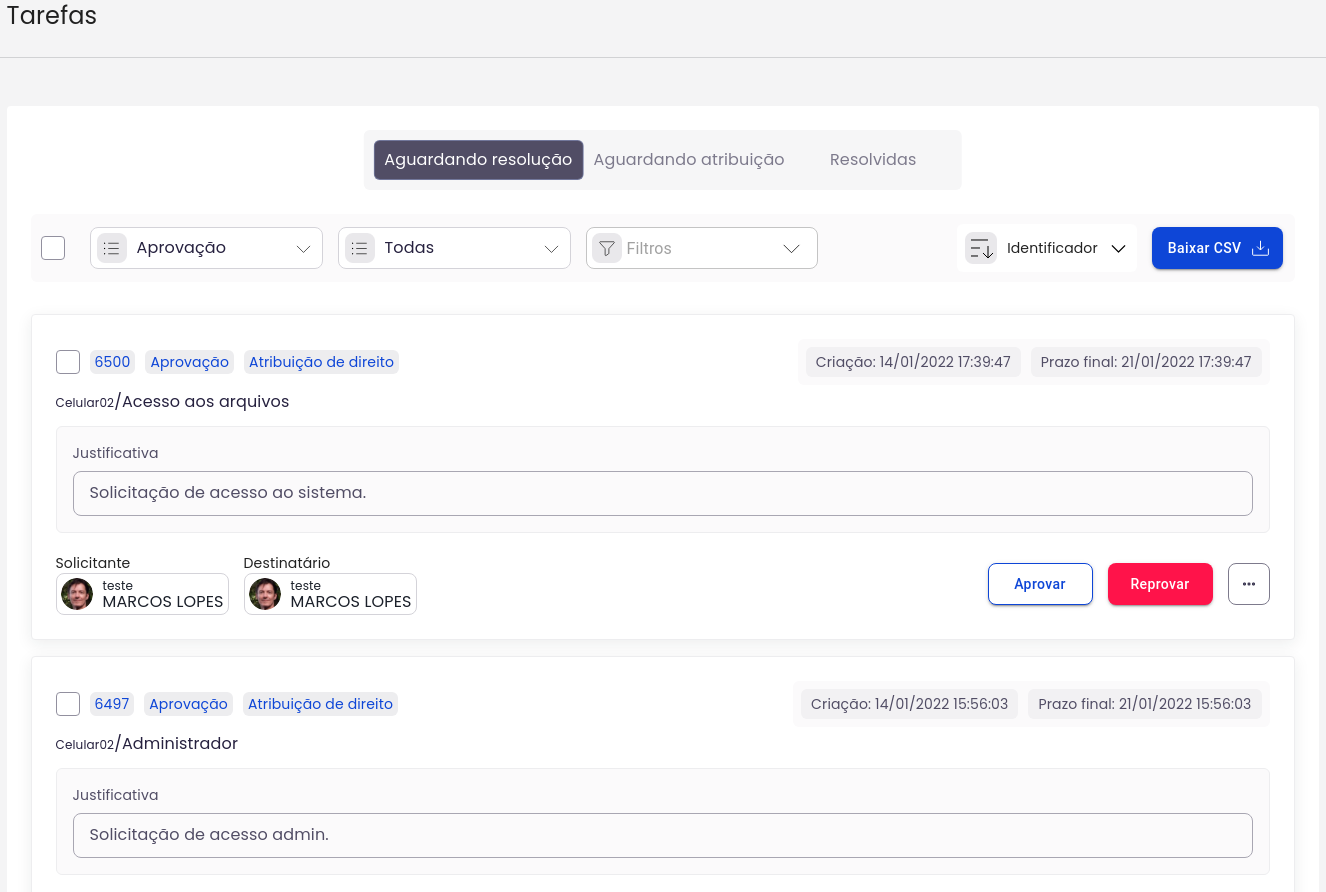1326x892 pixels.
Task: Expand the Aprovação type dropdown
Action: (304, 249)
